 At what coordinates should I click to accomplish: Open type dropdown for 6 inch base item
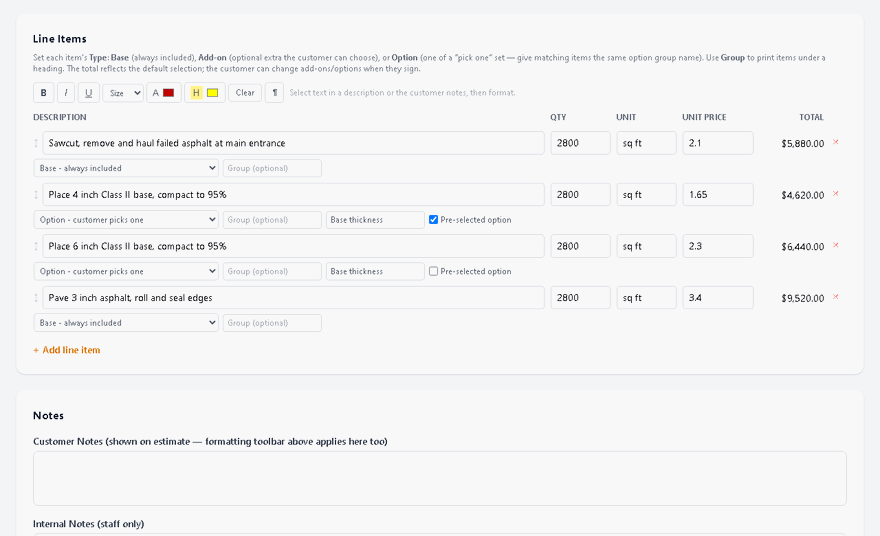126,271
